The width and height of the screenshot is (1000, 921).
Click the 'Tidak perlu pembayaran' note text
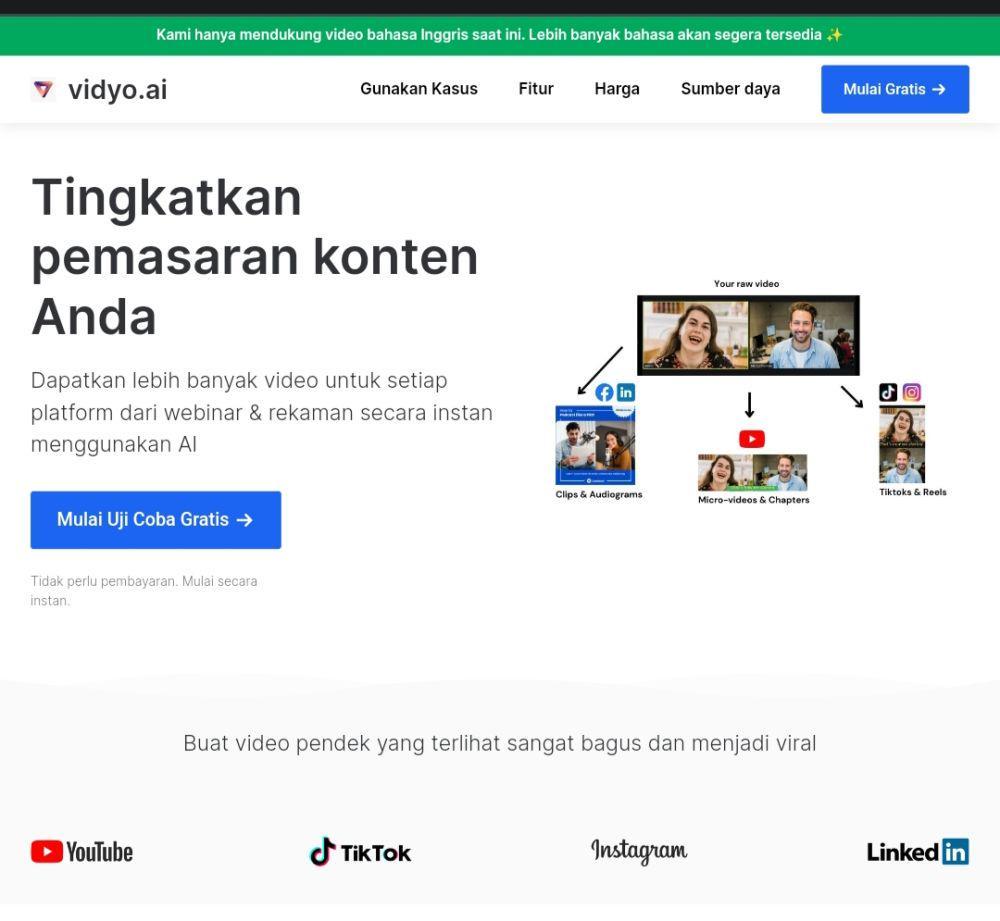[144, 591]
